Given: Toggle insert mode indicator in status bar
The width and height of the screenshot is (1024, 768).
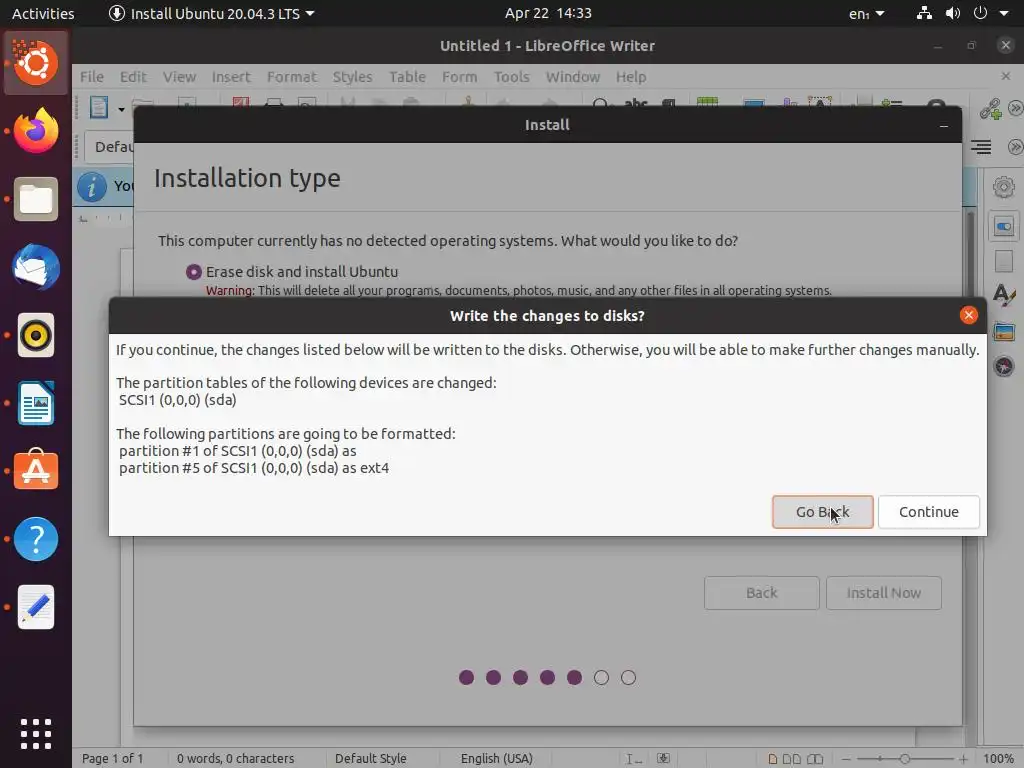Looking at the screenshot, I should 633,759.
